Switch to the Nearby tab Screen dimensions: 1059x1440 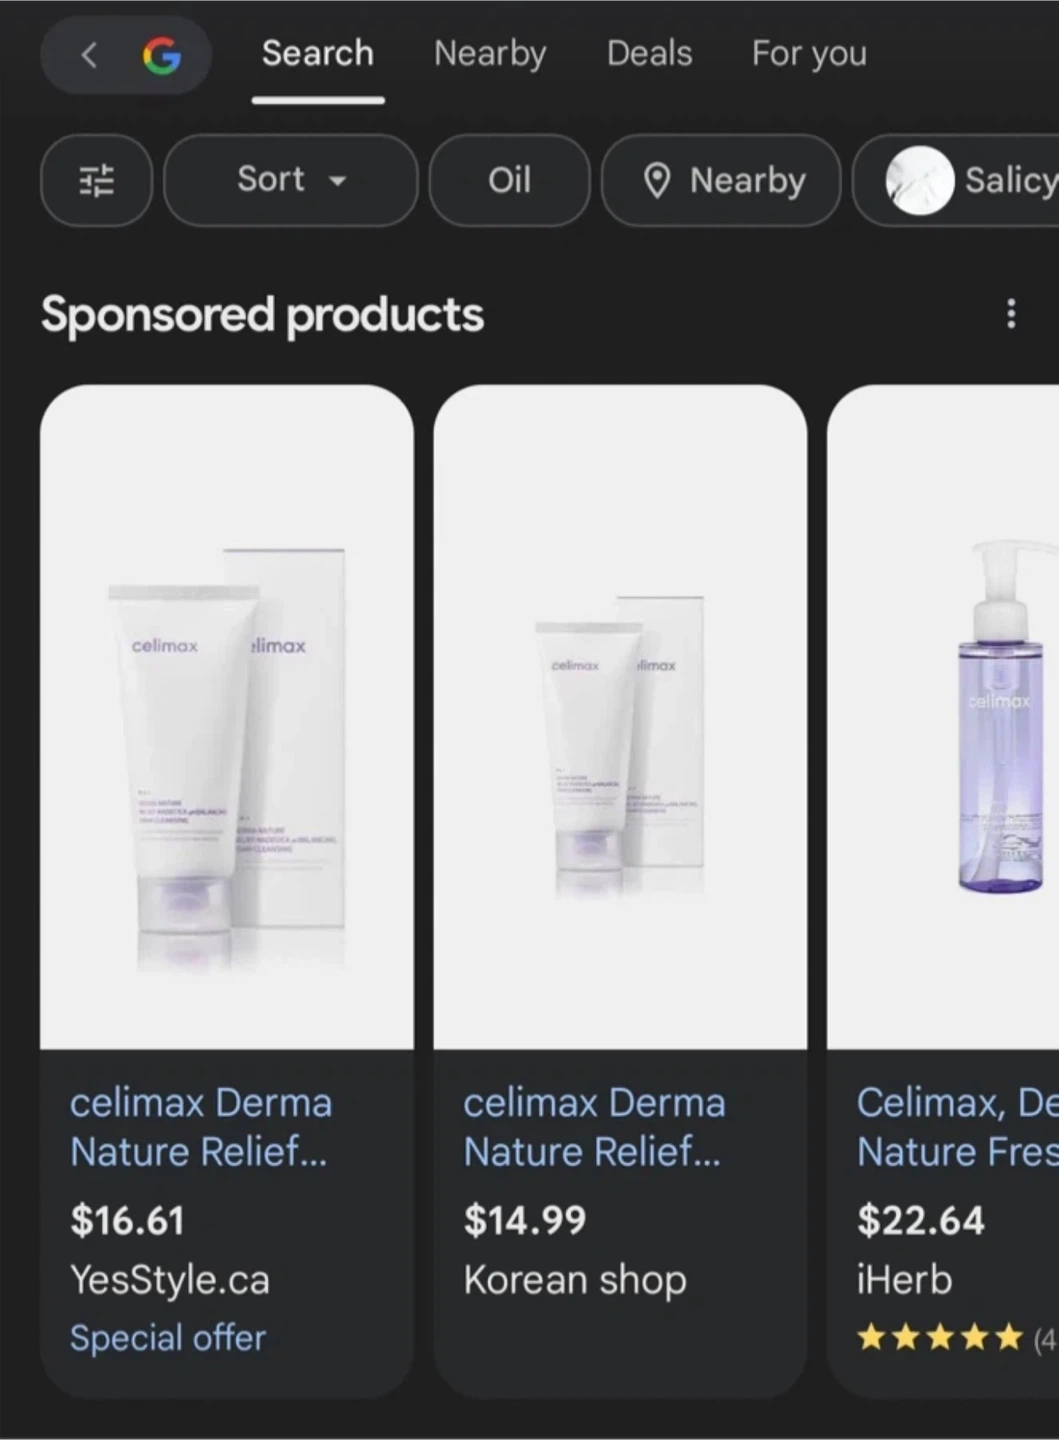point(490,54)
